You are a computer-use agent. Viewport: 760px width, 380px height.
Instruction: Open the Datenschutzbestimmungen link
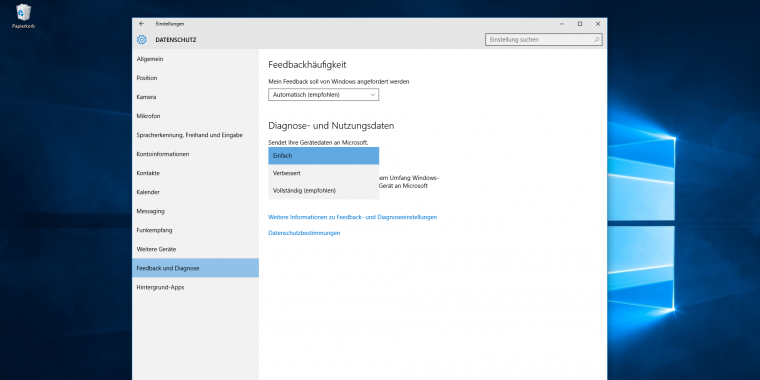tap(304, 233)
